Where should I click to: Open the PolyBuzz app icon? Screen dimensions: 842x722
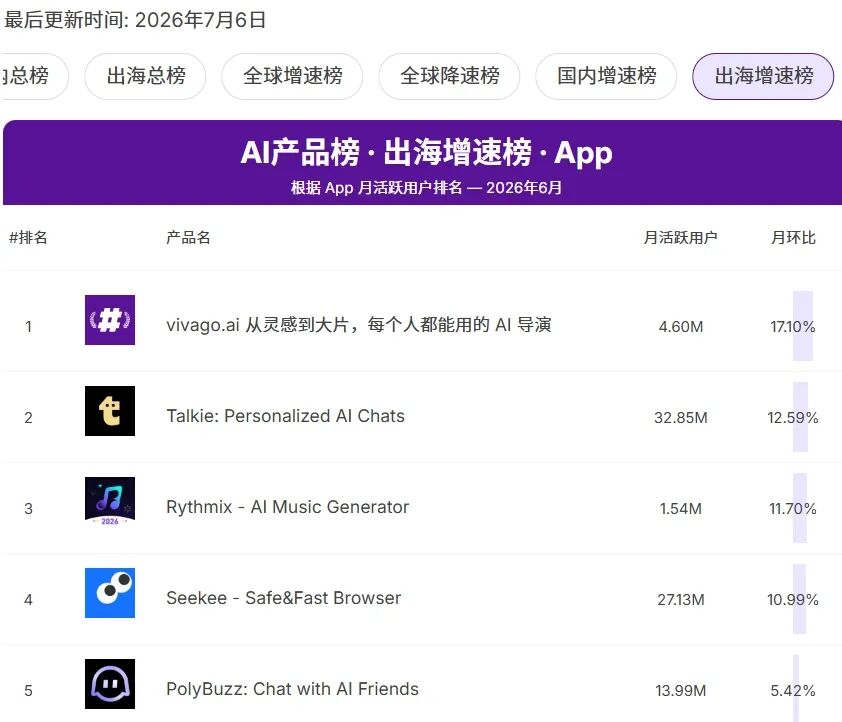[x=110, y=684]
